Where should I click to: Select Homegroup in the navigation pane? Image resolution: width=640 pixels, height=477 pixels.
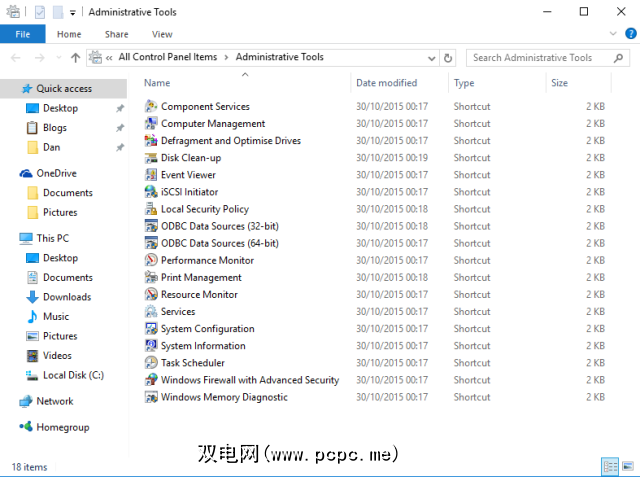pos(63,428)
